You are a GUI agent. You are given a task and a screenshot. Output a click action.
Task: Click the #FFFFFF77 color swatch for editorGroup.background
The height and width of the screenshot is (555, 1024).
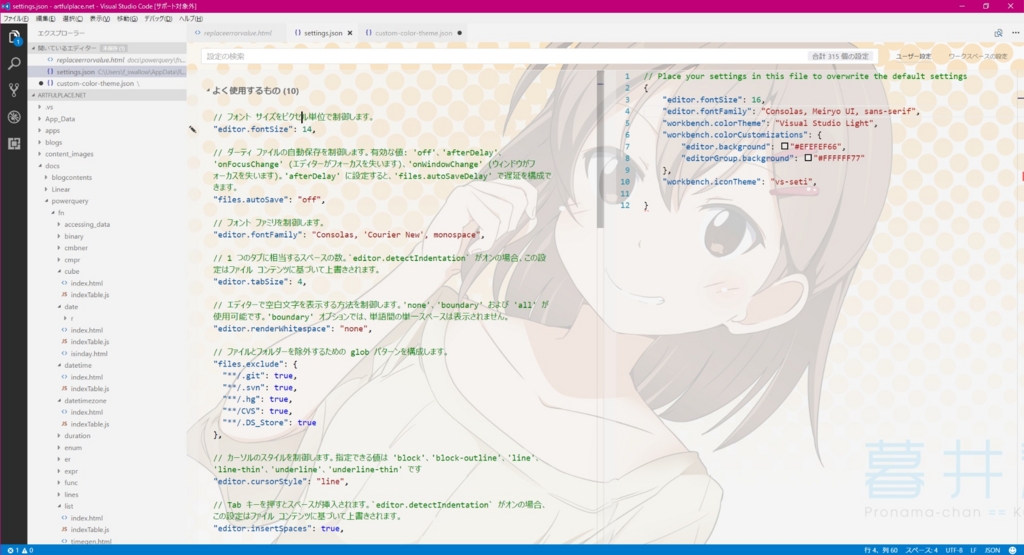(x=808, y=158)
